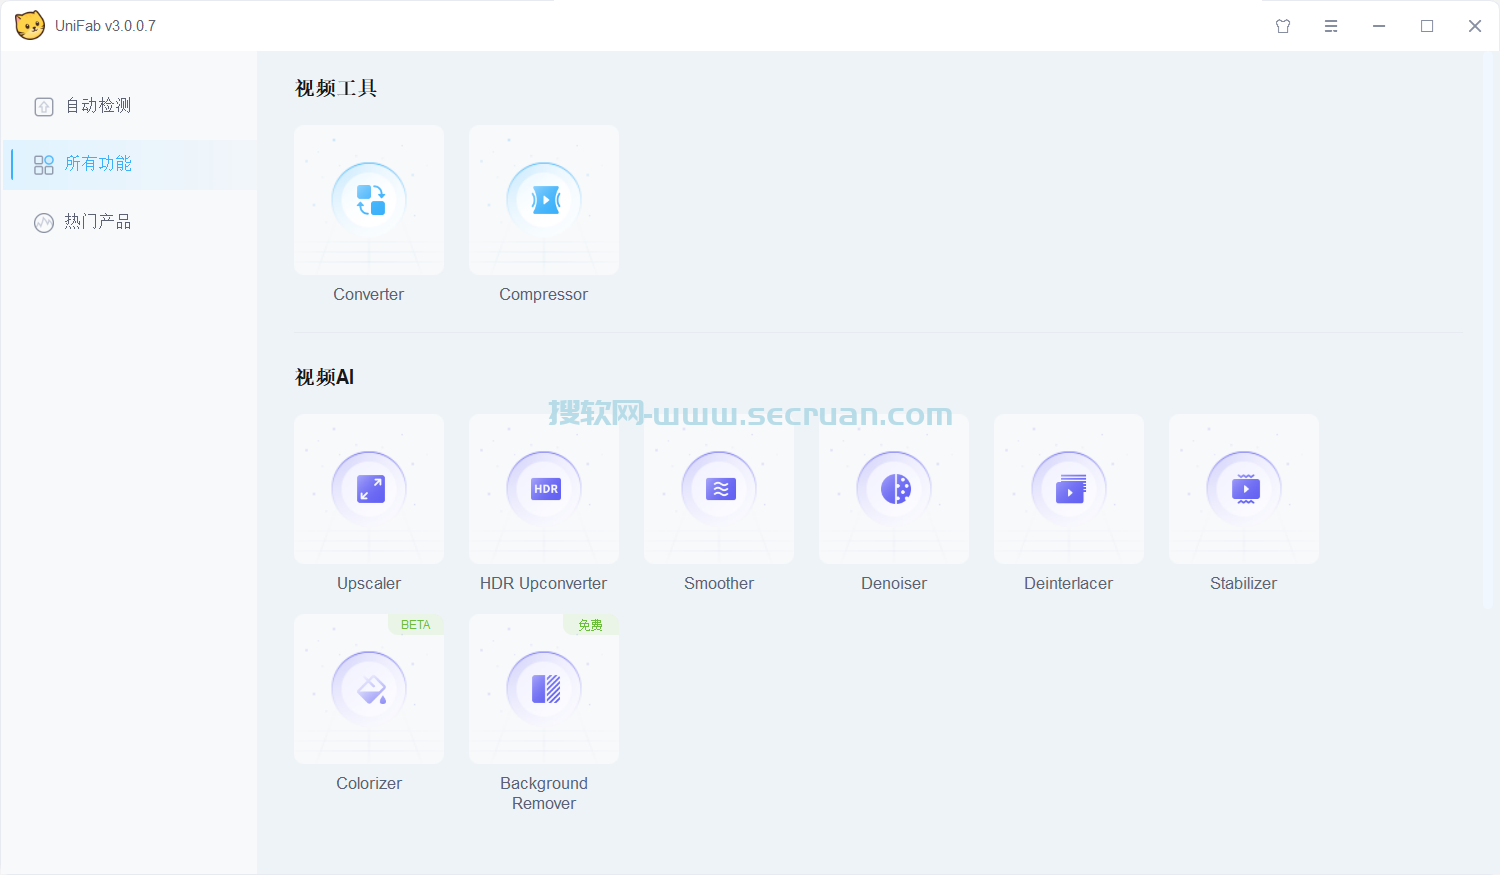Open the Denoiser tool icon

pos(894,489)
